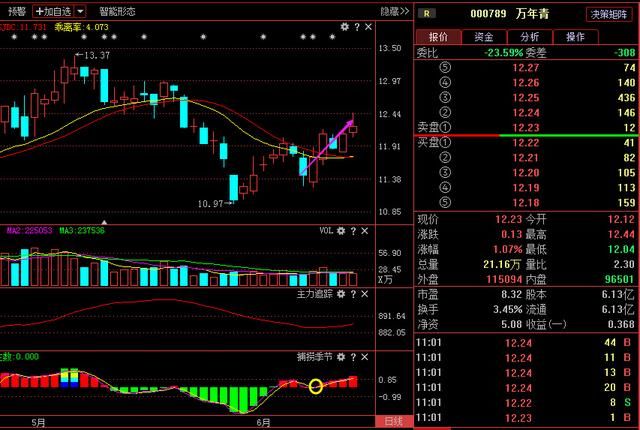Click the 决策矩阵 button

point(611,14)
